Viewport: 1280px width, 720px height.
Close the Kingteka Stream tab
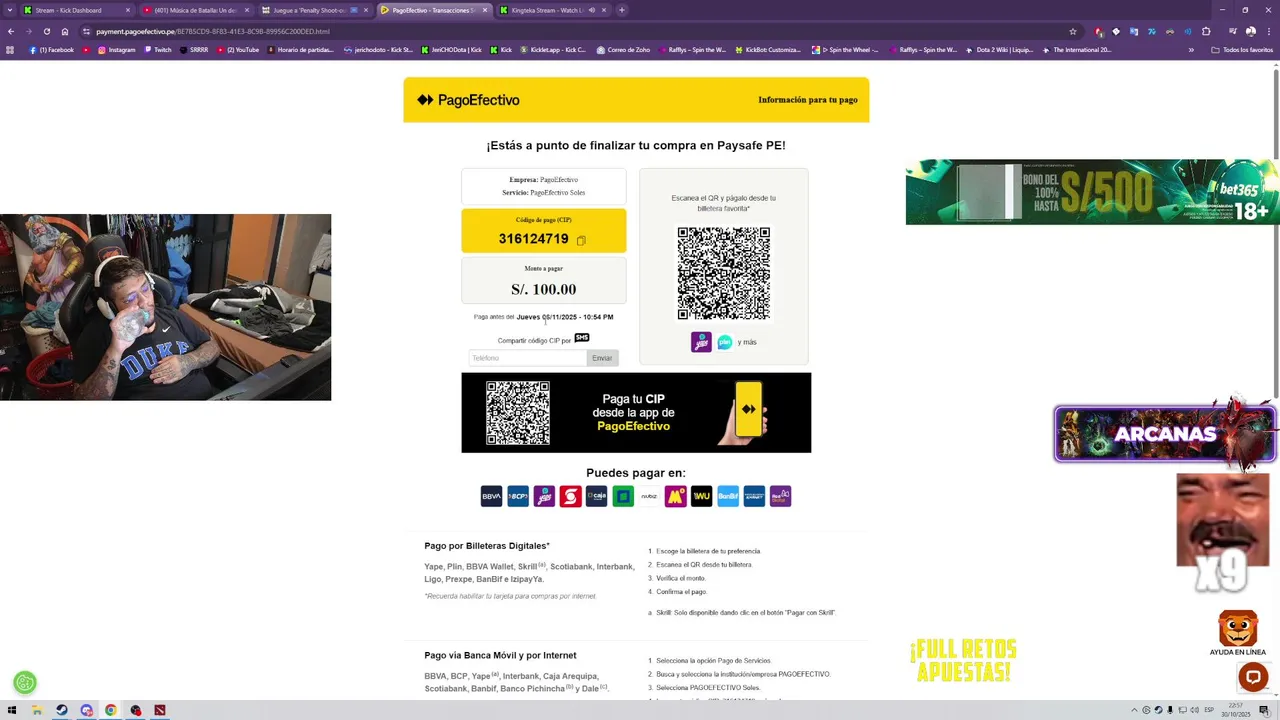[x=604, y=10]
